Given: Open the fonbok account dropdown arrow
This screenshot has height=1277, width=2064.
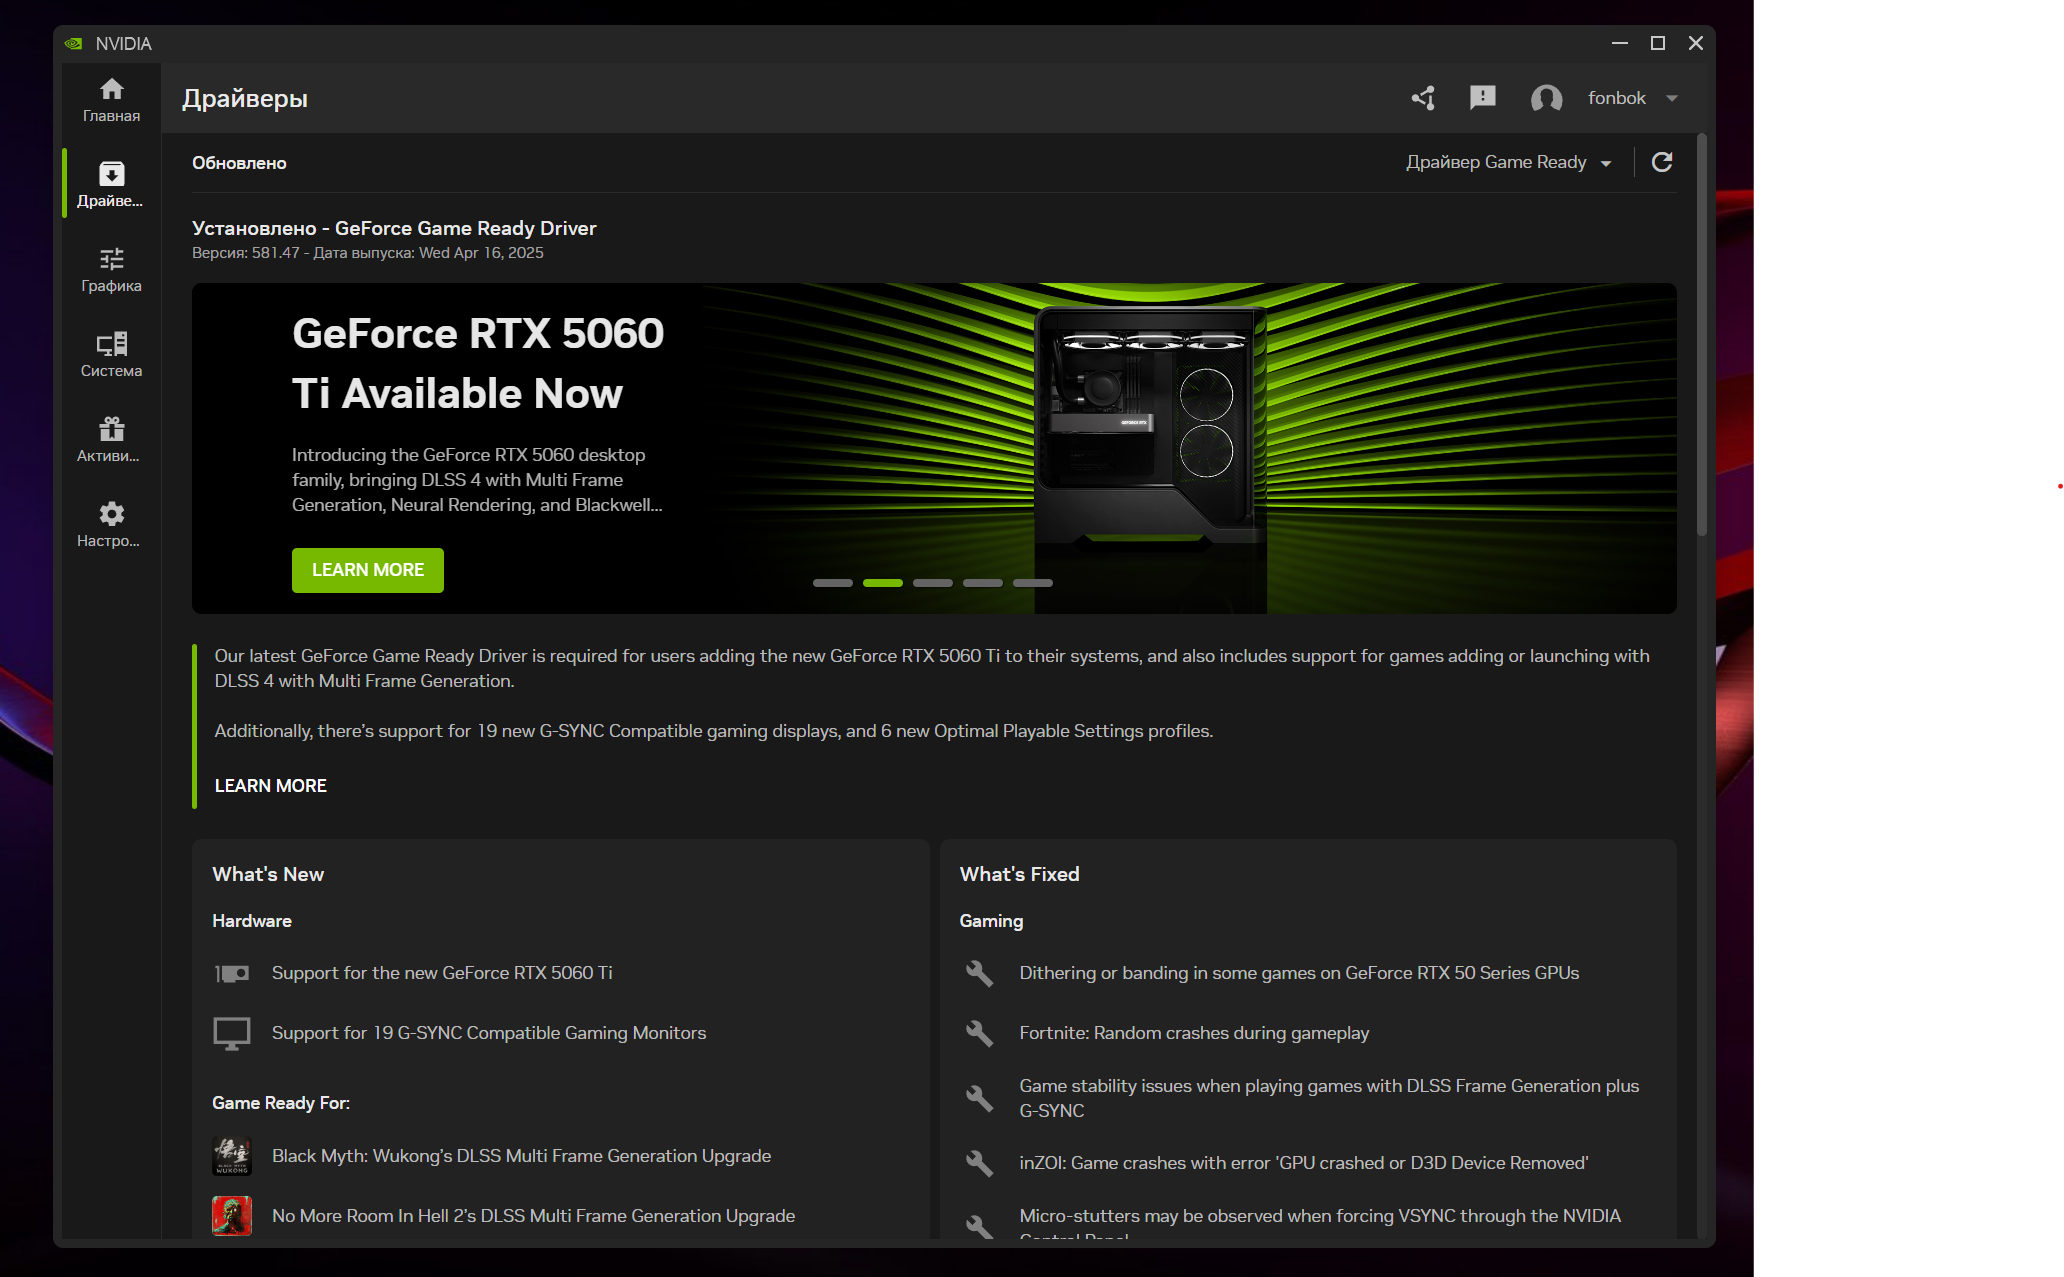Looking at the screenshot, I should pos(1672,98).
